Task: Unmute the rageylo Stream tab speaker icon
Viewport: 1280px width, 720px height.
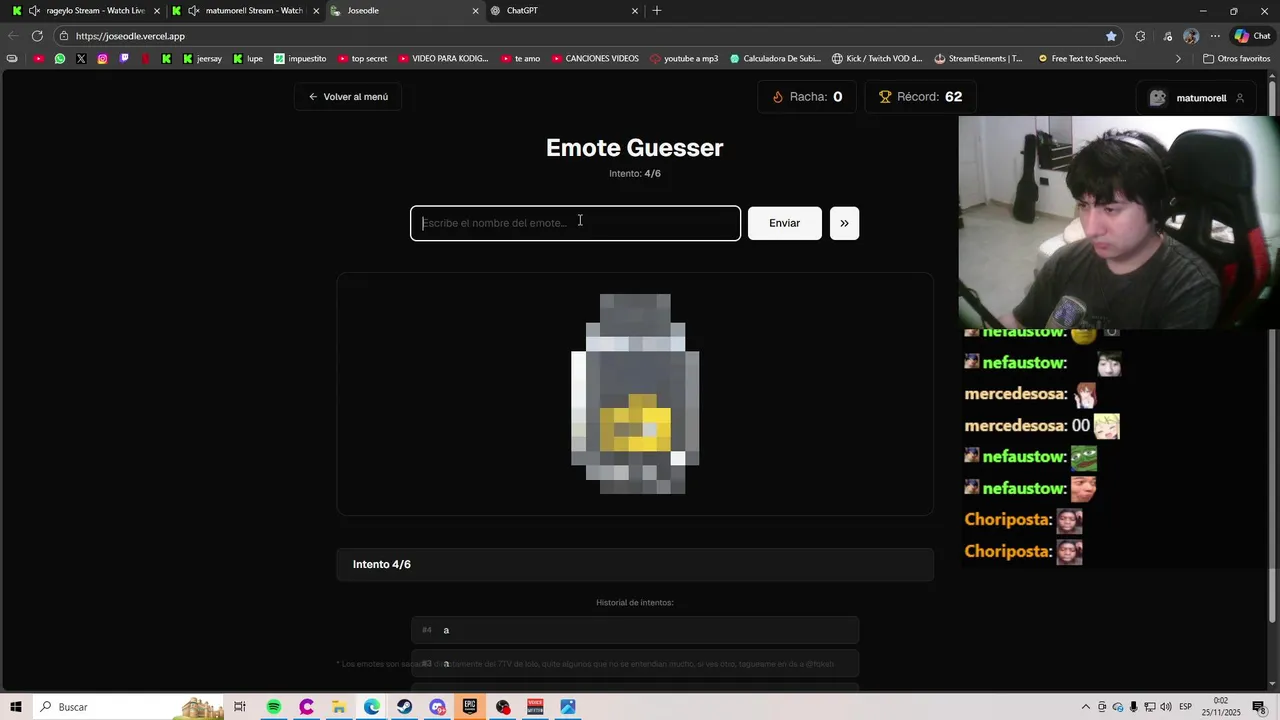Action: [34, 11]
